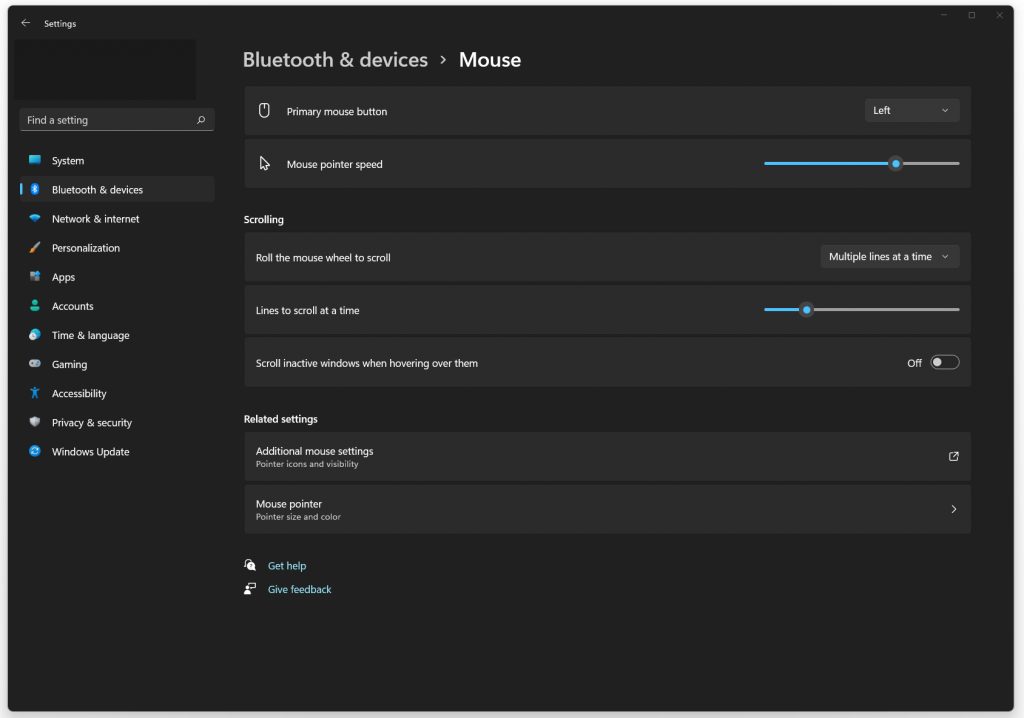Click the Give feedback link
Screen dimensions: 1024x718
tap(299, 589)
